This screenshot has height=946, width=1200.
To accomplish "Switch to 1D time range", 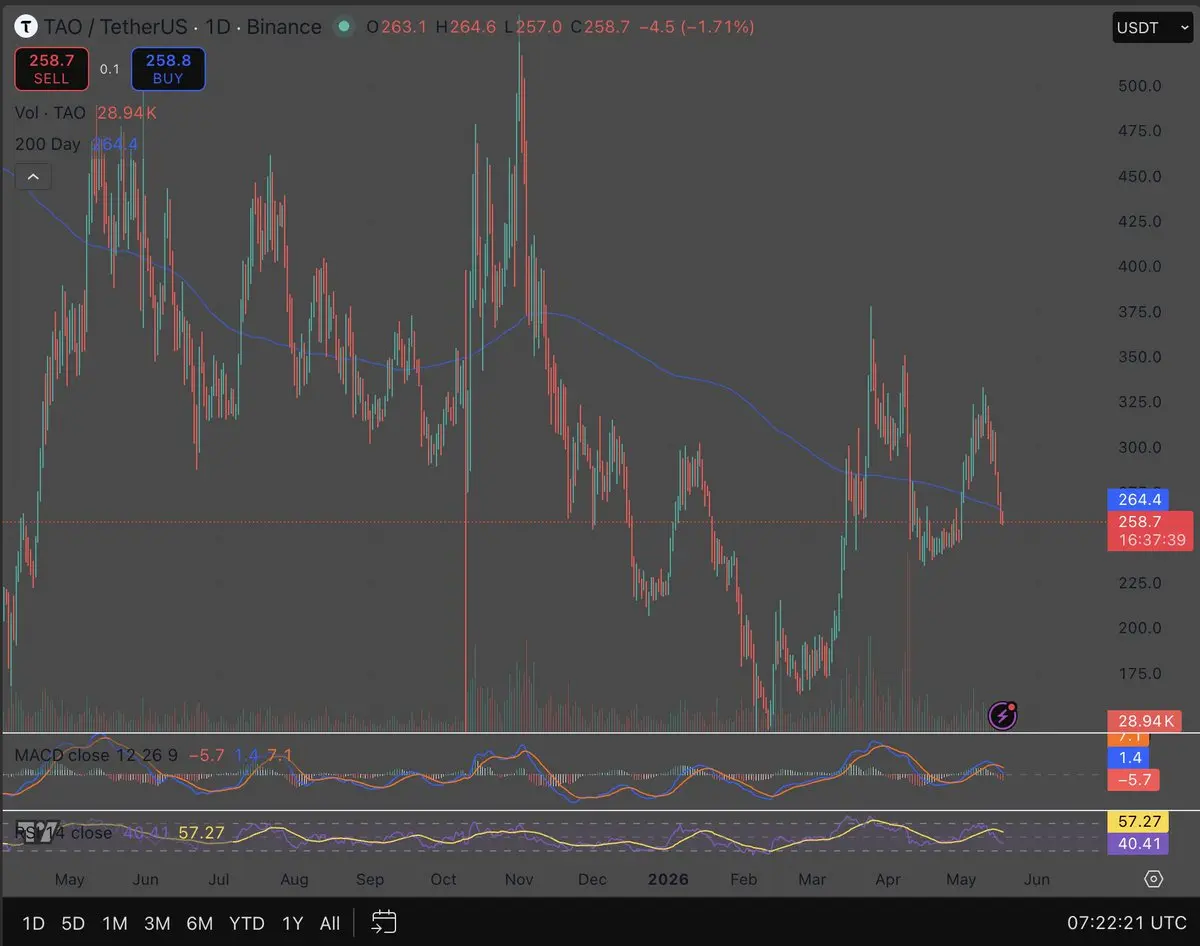I will 33,923.
